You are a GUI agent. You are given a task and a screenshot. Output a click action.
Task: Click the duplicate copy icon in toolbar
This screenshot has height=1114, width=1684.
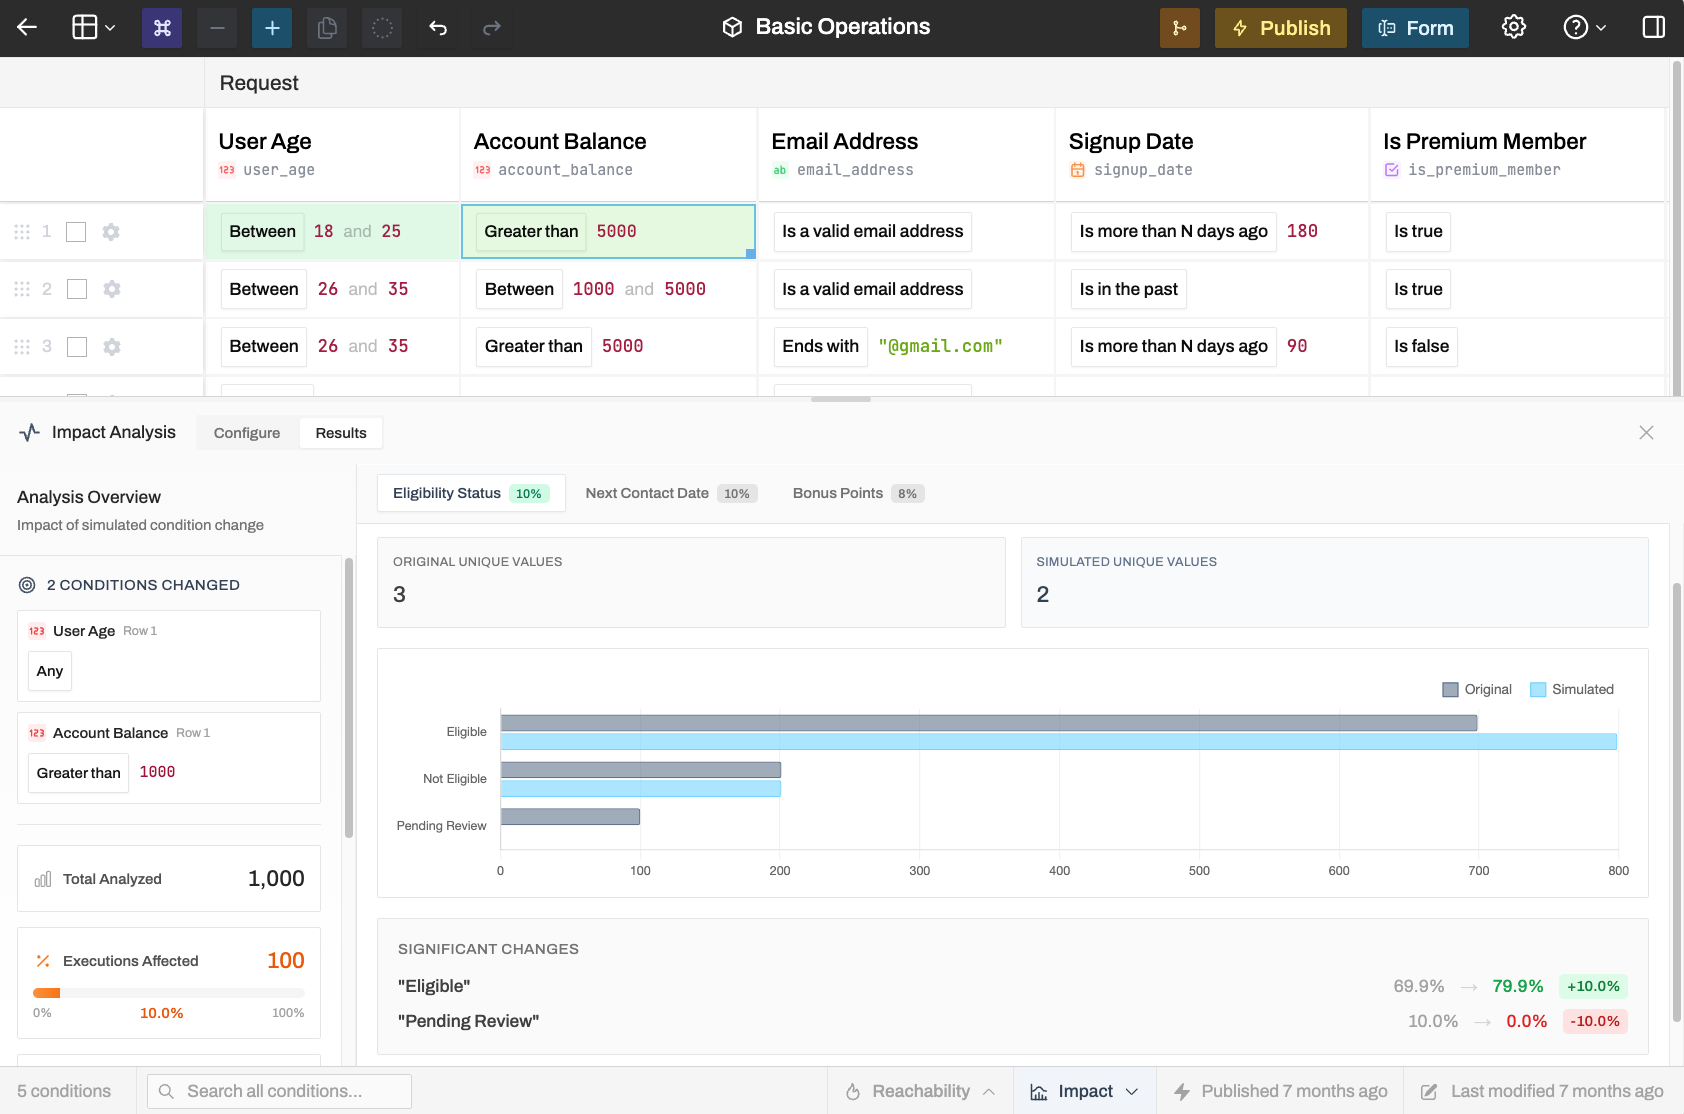327,28
